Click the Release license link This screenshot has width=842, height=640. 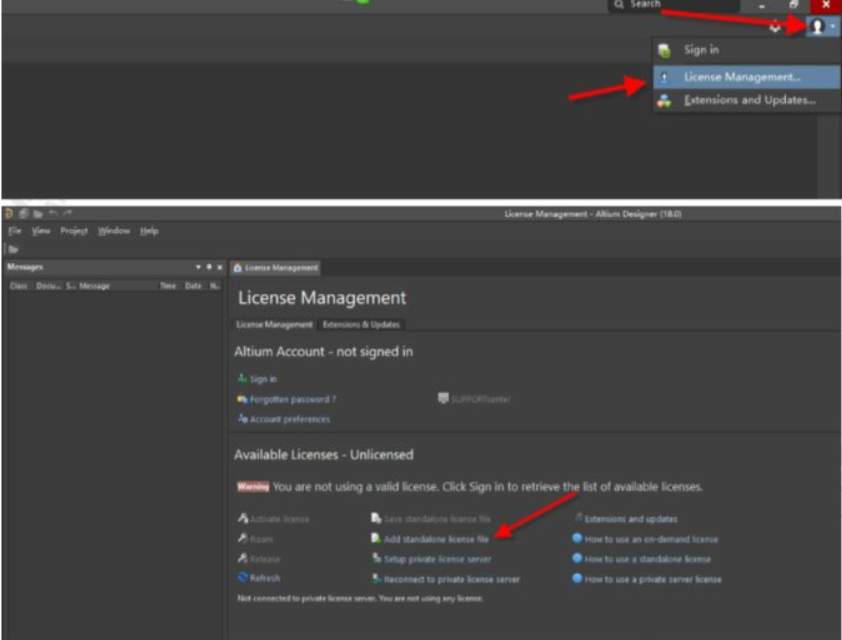pos(265,559)
